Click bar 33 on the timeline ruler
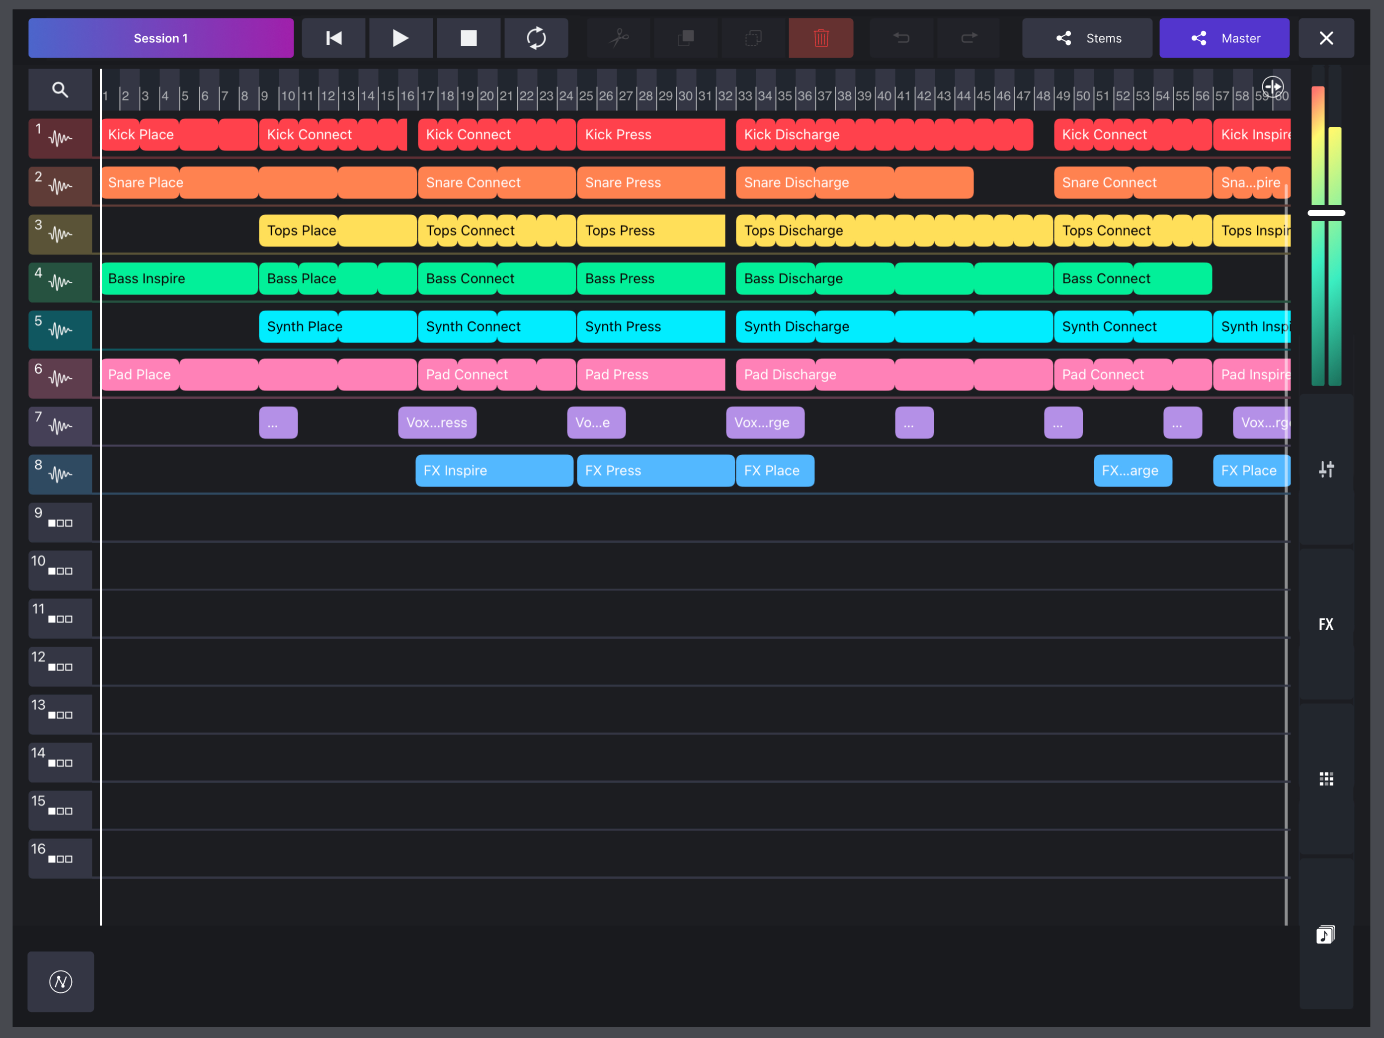The height and width of the screenshot is (1038, 1384). coord(745,96)
